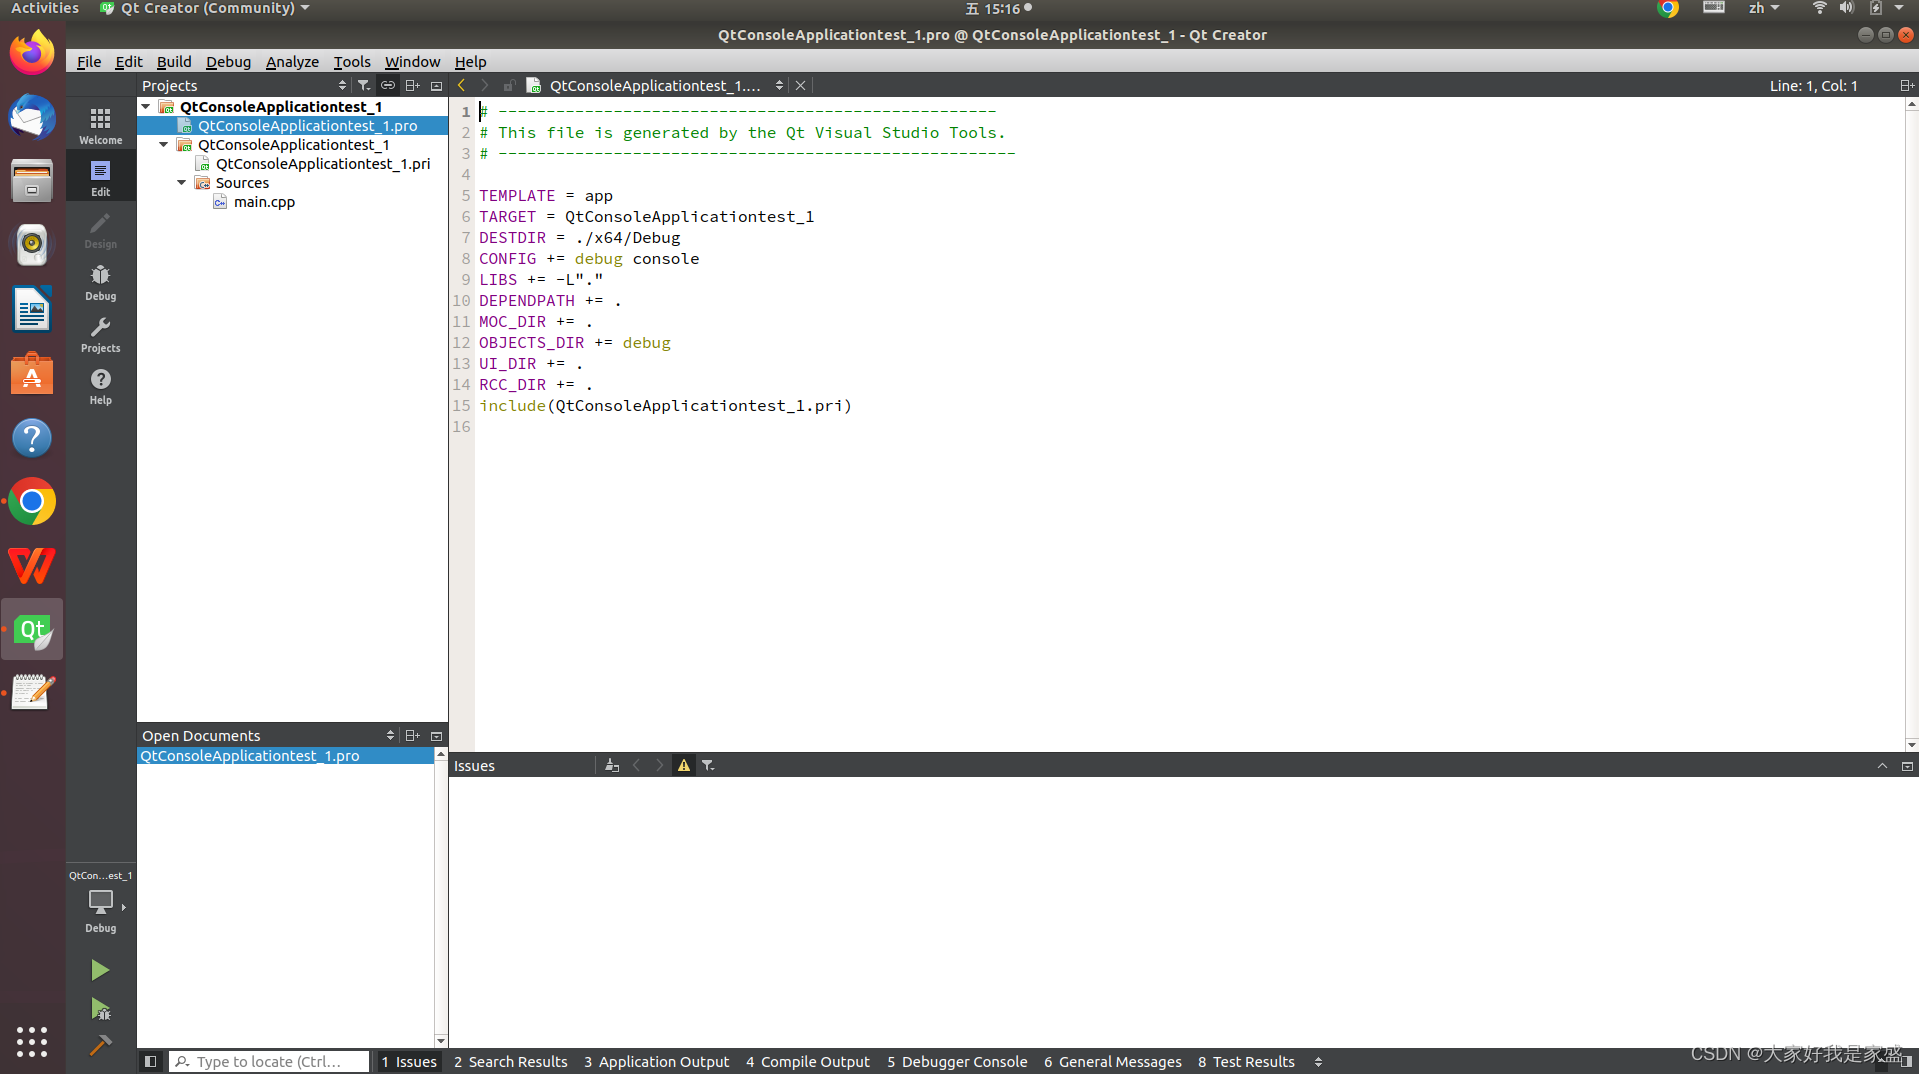Open Projects mode with wrench icon
This screenshot has height=1074, width=1919.
(101, 334)
